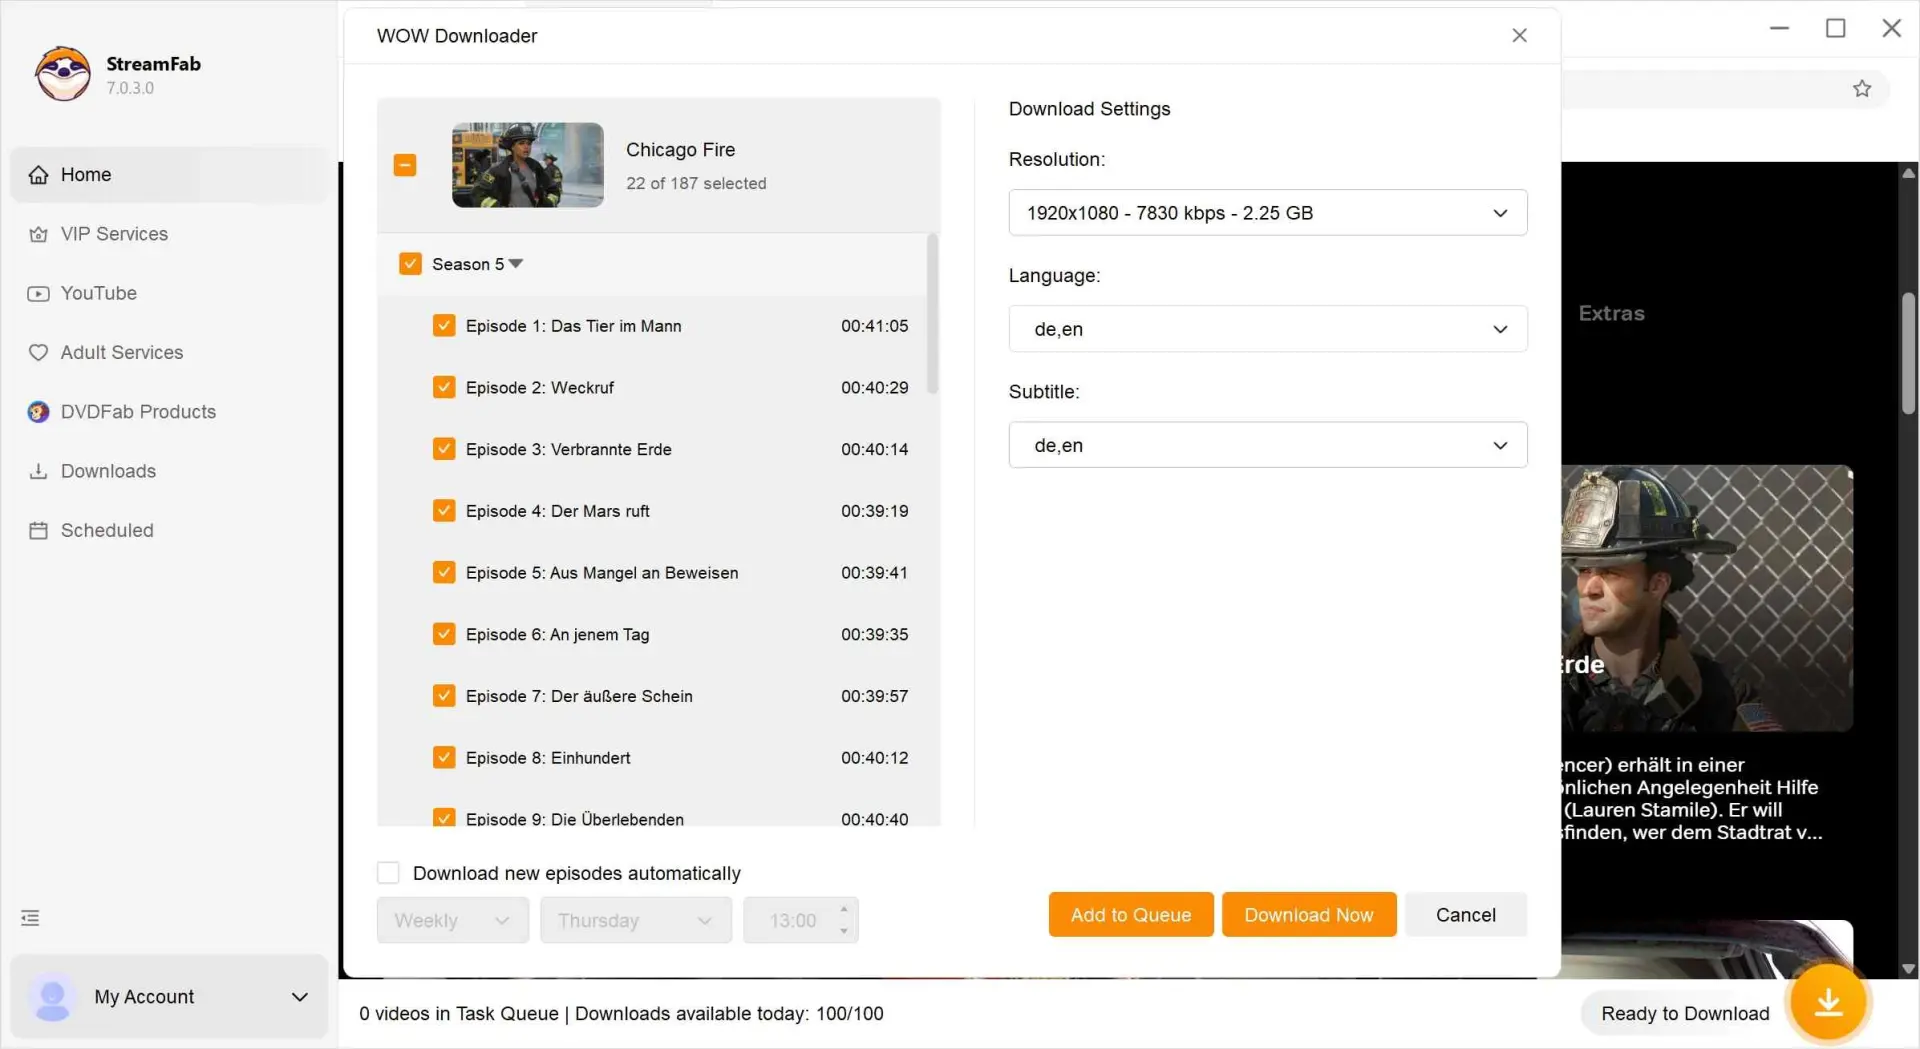This screenshot has height=1049, width=1920.
Task: Open DVDFab Products in sidebar
Action: pos(169,412)
